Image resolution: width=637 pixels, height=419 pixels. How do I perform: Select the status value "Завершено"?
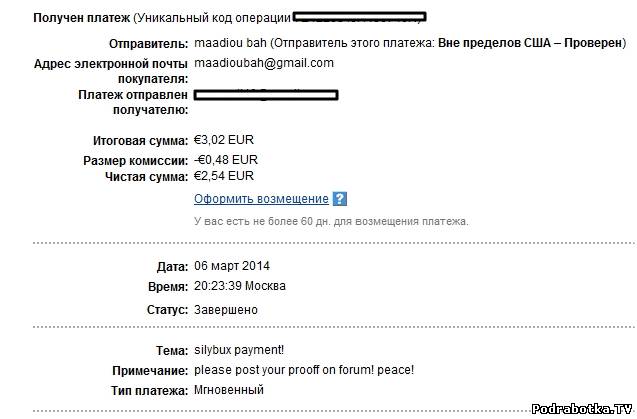pos(225,310)
